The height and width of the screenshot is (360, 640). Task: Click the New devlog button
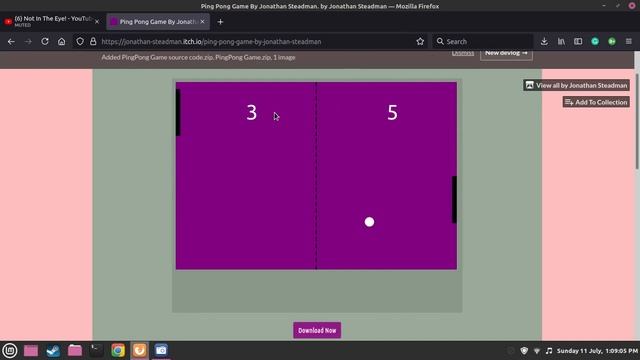[506, 53]
